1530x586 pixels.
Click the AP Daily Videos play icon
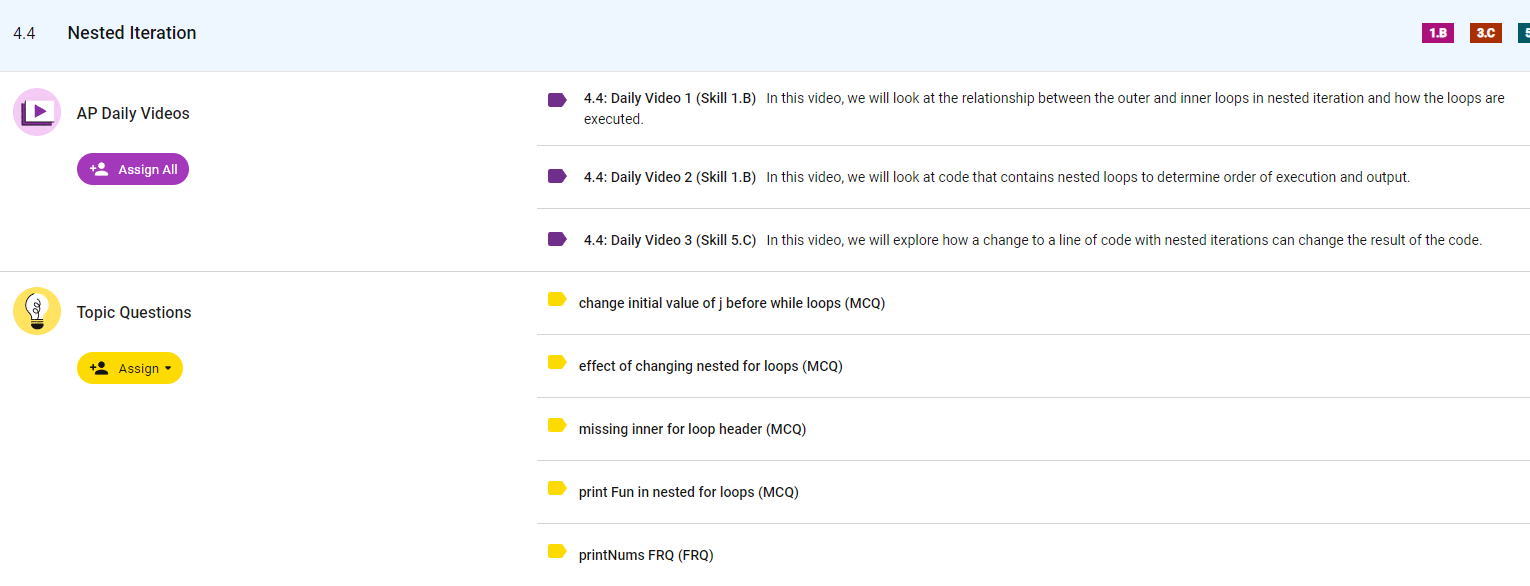click(x=37, y=112)
